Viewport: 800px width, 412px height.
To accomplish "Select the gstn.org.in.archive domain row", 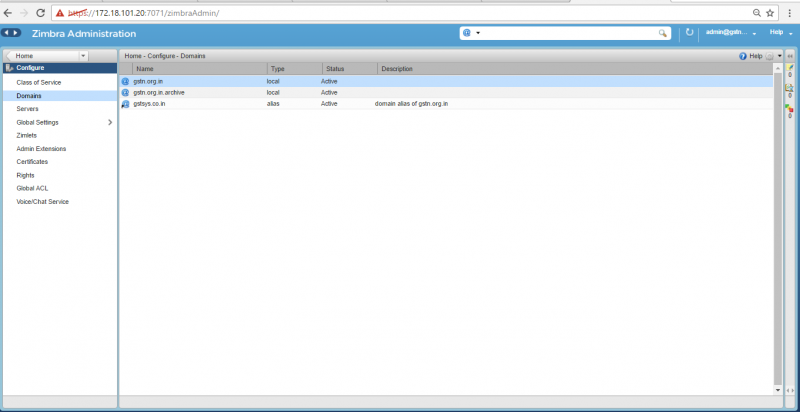I will click(x=446, y=93).
